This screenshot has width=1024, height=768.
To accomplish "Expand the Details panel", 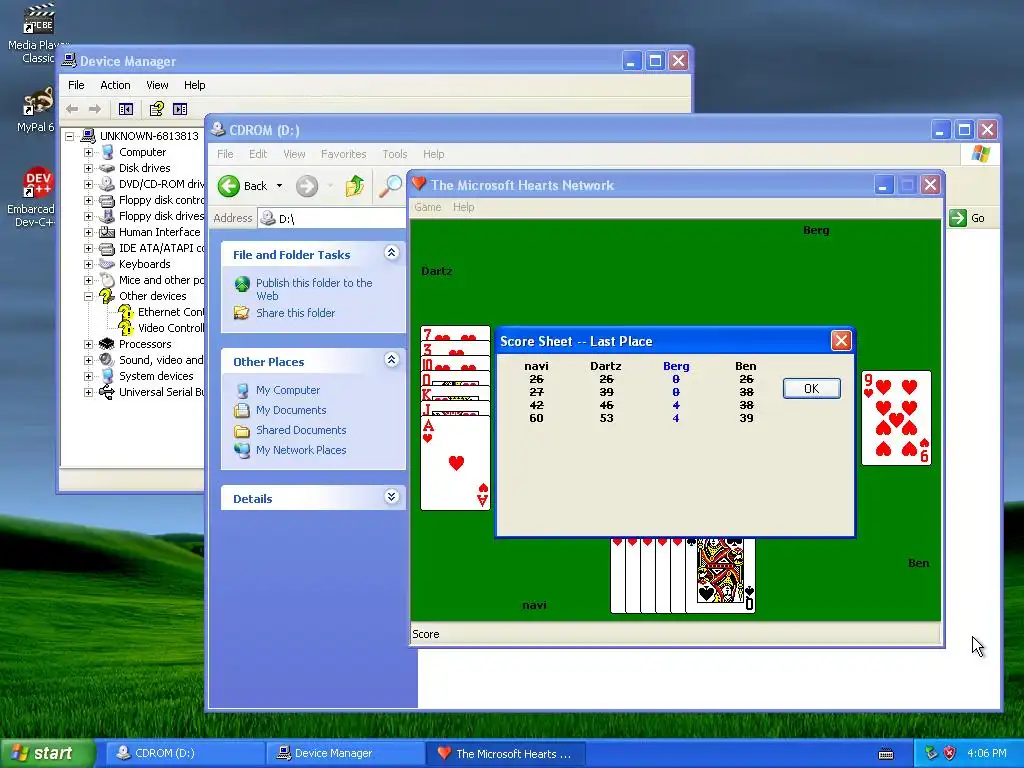I will point(391,498).
